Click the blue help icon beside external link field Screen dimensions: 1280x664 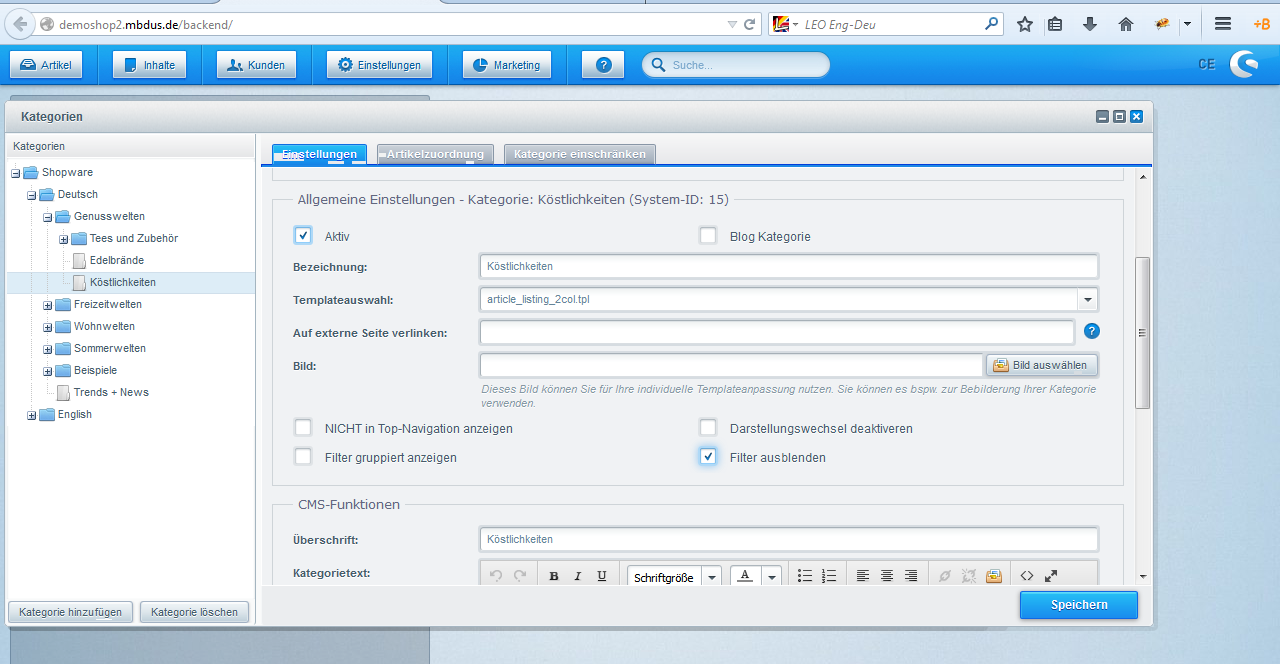1092,331
